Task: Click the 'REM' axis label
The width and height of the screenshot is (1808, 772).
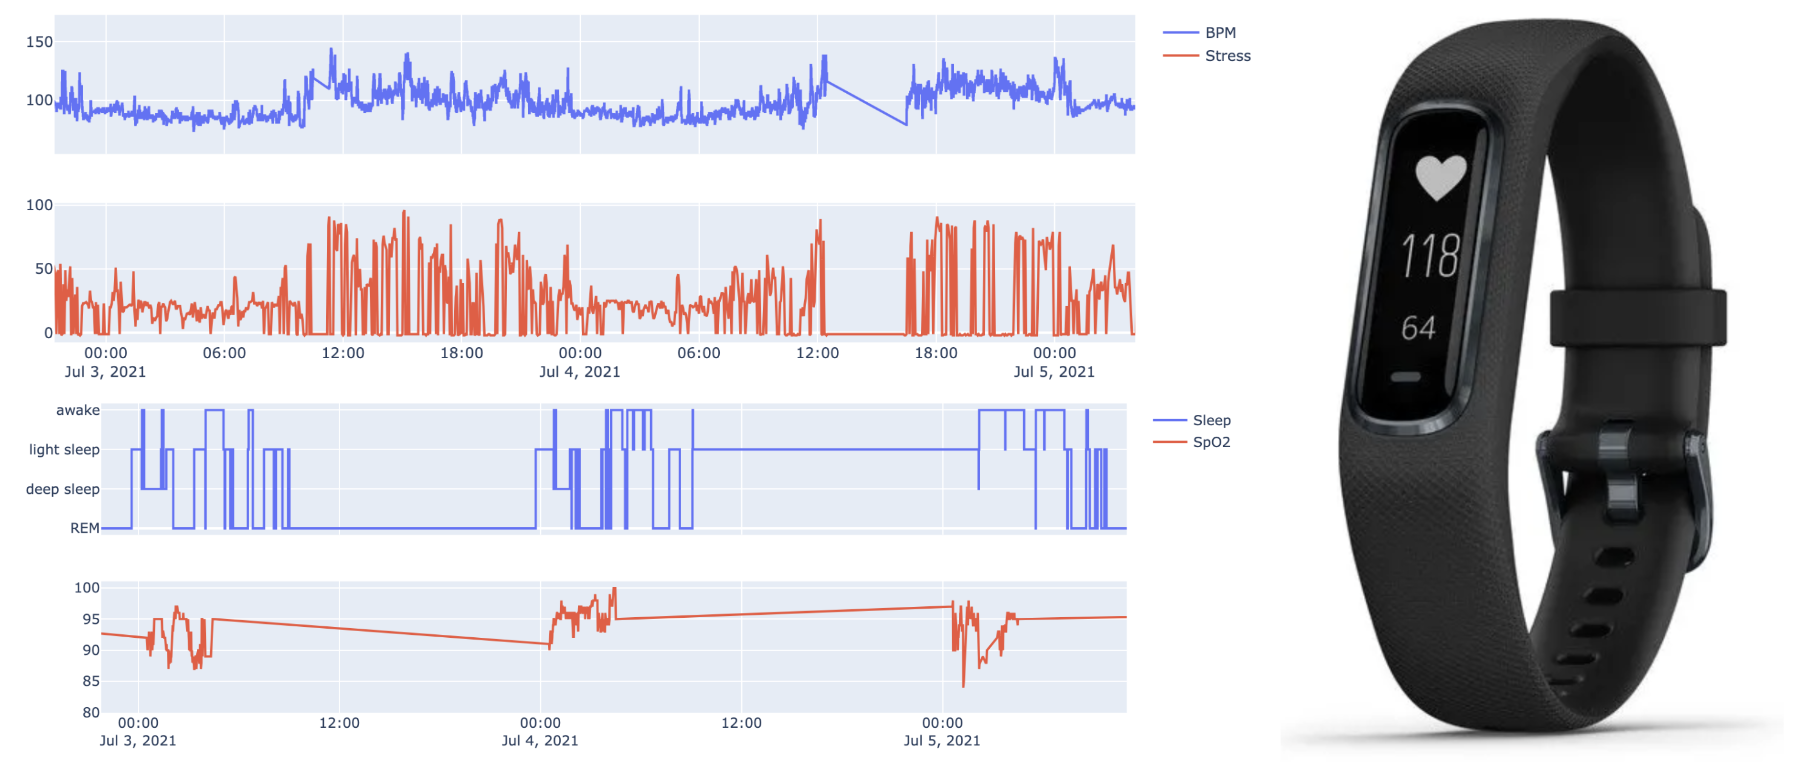Action: (85, 528)
